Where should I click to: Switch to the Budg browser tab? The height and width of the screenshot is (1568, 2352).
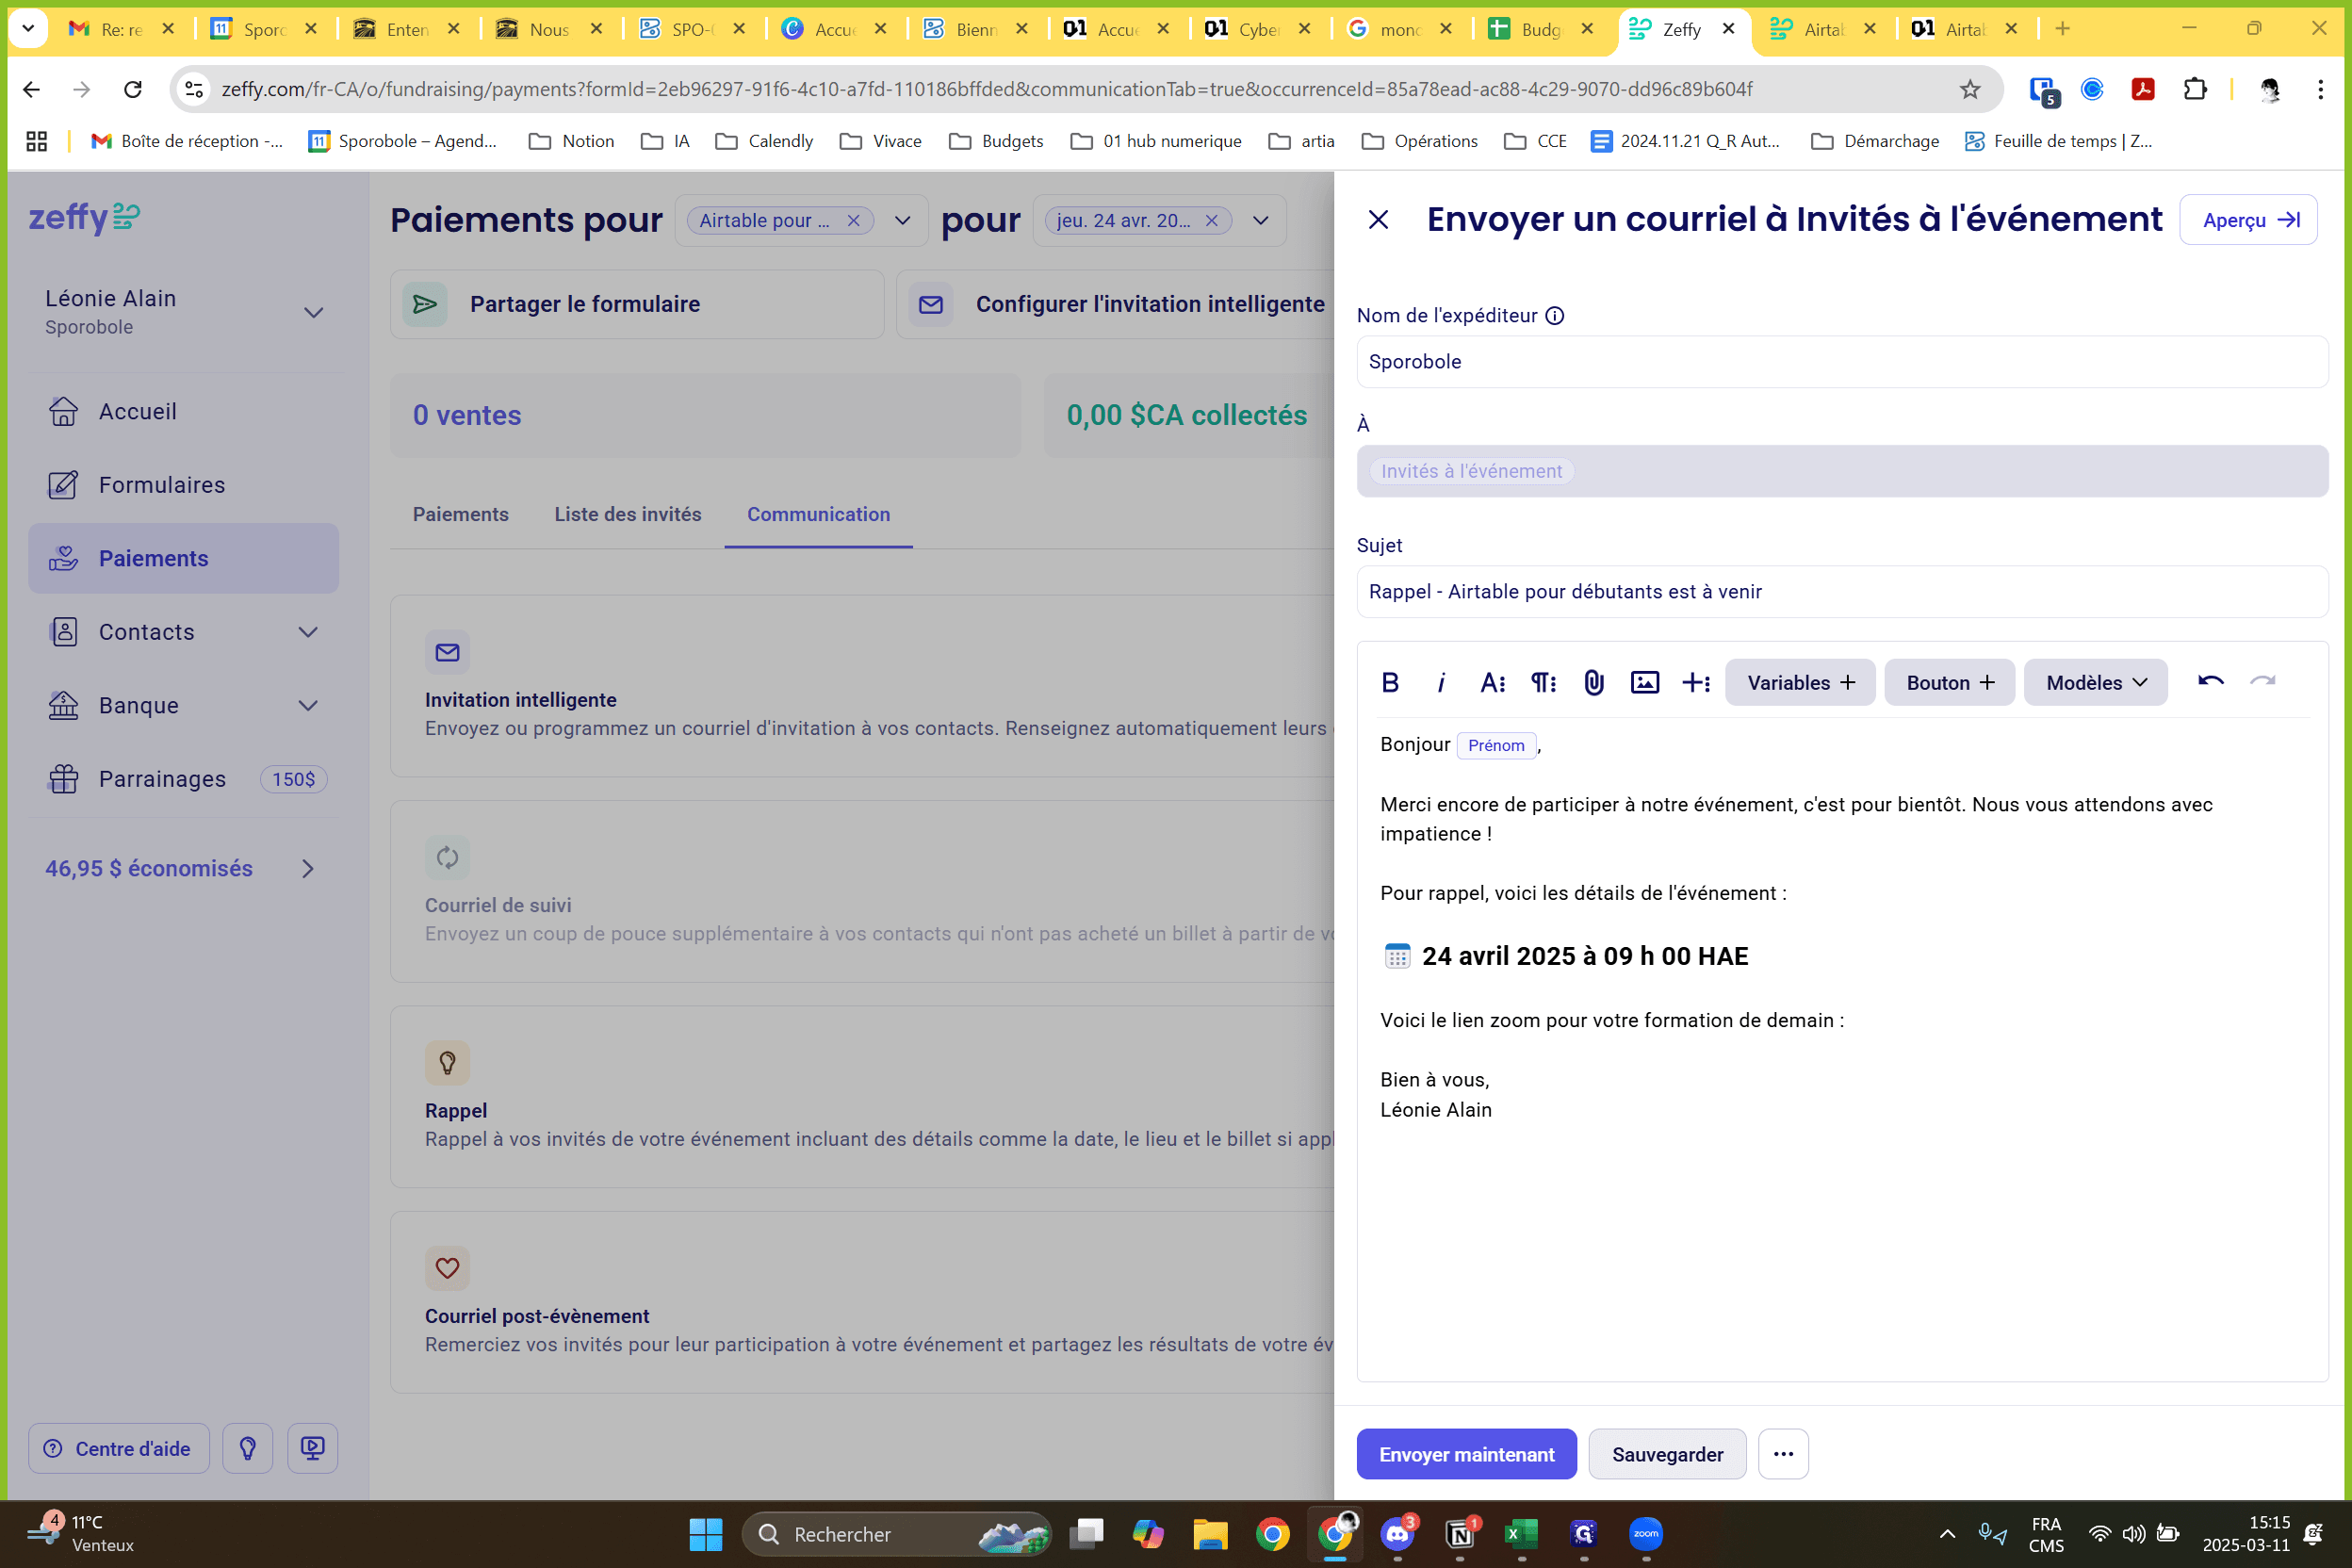pyautogui.click(x=1540, y=29)
